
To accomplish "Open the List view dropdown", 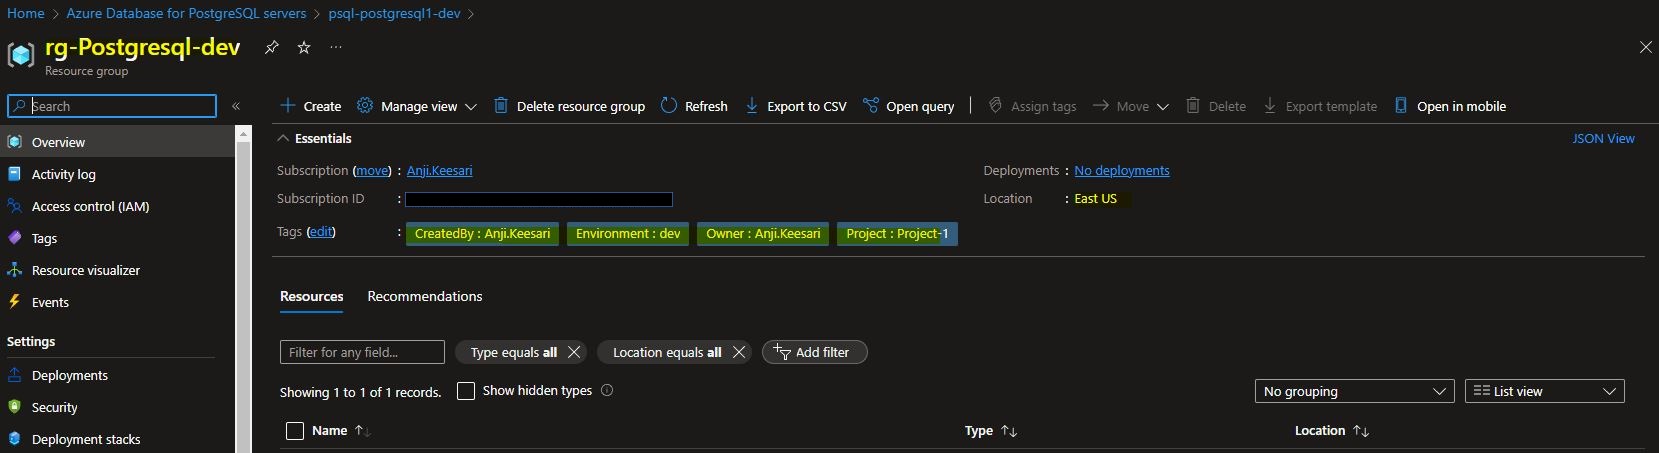I will 1544,391.
